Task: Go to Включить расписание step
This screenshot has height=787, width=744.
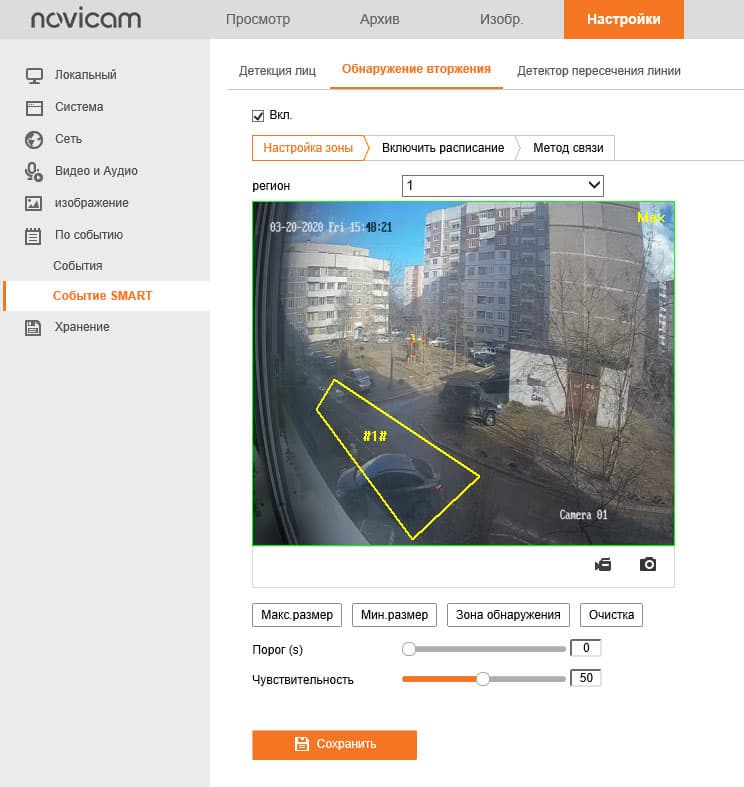Action: [x=443, y=148]
